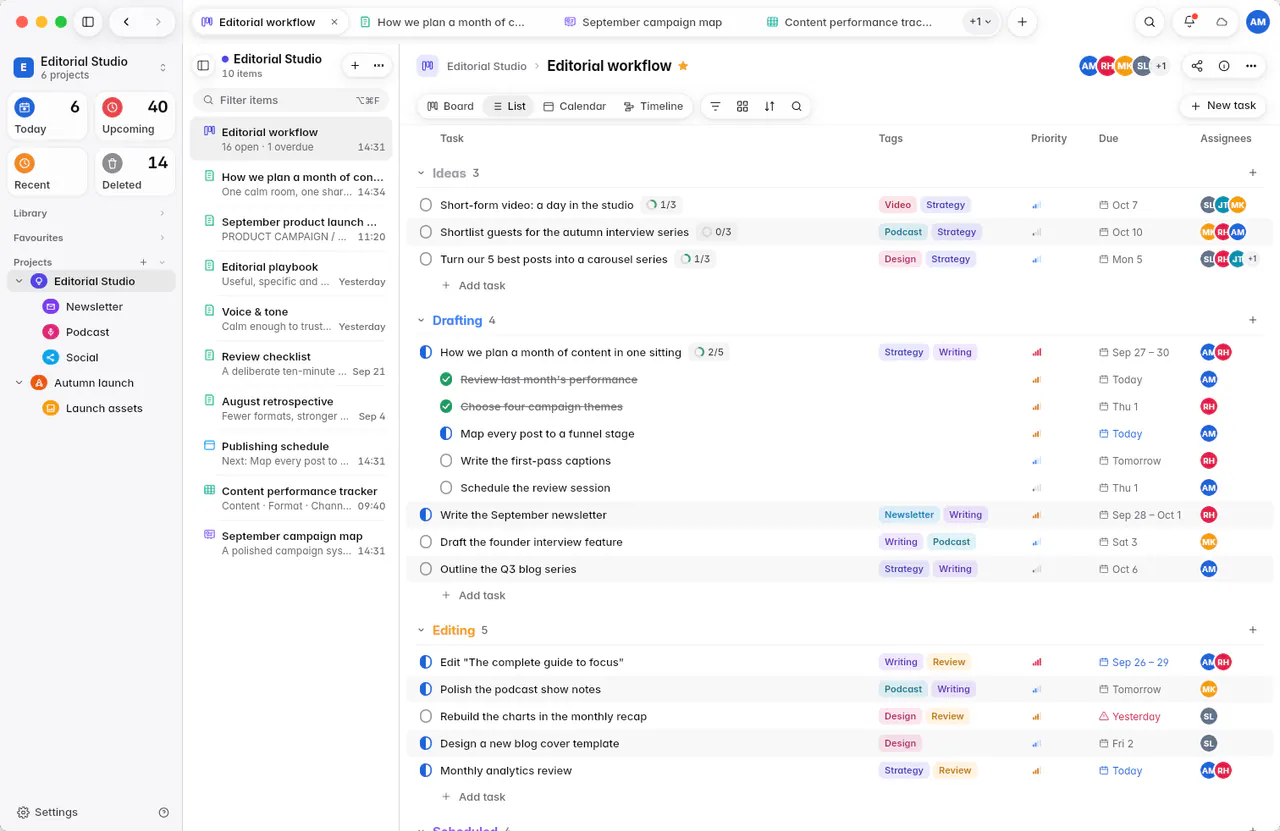
Task: Switch to the Timeline view
Action: coord(653,106)
